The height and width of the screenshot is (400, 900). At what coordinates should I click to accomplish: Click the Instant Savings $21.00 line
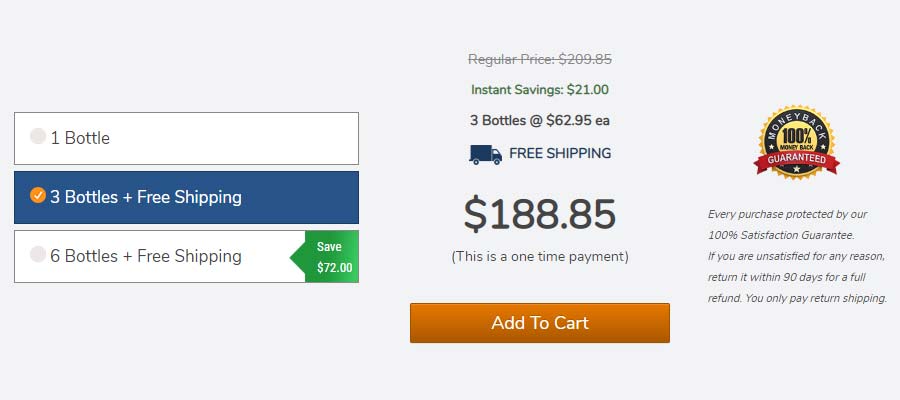pos(540,90)
